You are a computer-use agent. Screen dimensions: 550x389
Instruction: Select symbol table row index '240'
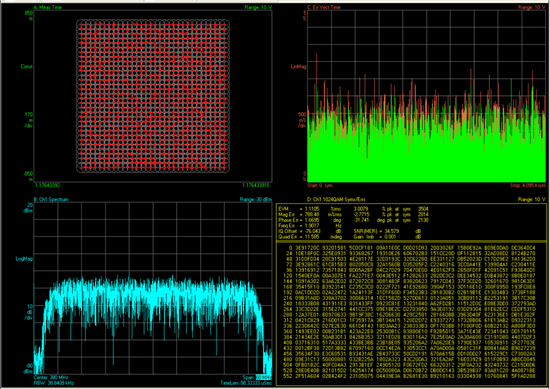(288, 303)
